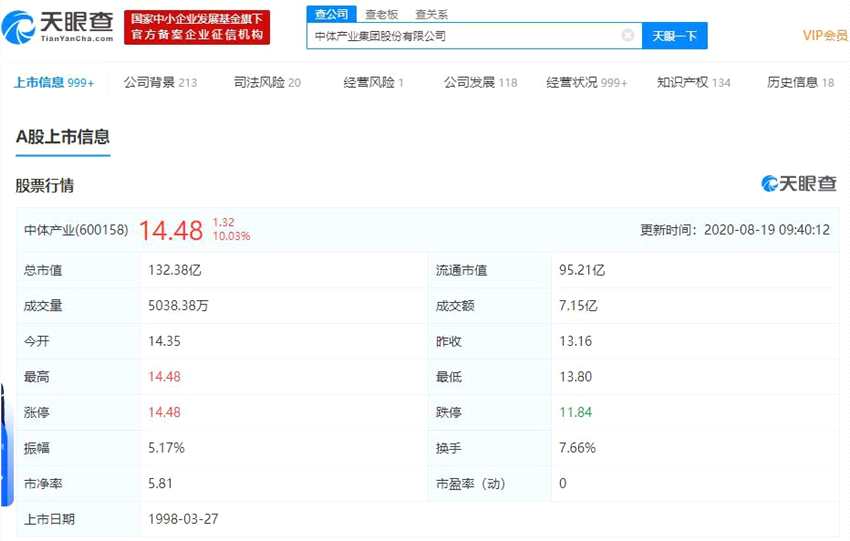Screen dimensions: 850x541
Task: Click the TianYanCha logo at top left
Action: (x=57, y=27)
